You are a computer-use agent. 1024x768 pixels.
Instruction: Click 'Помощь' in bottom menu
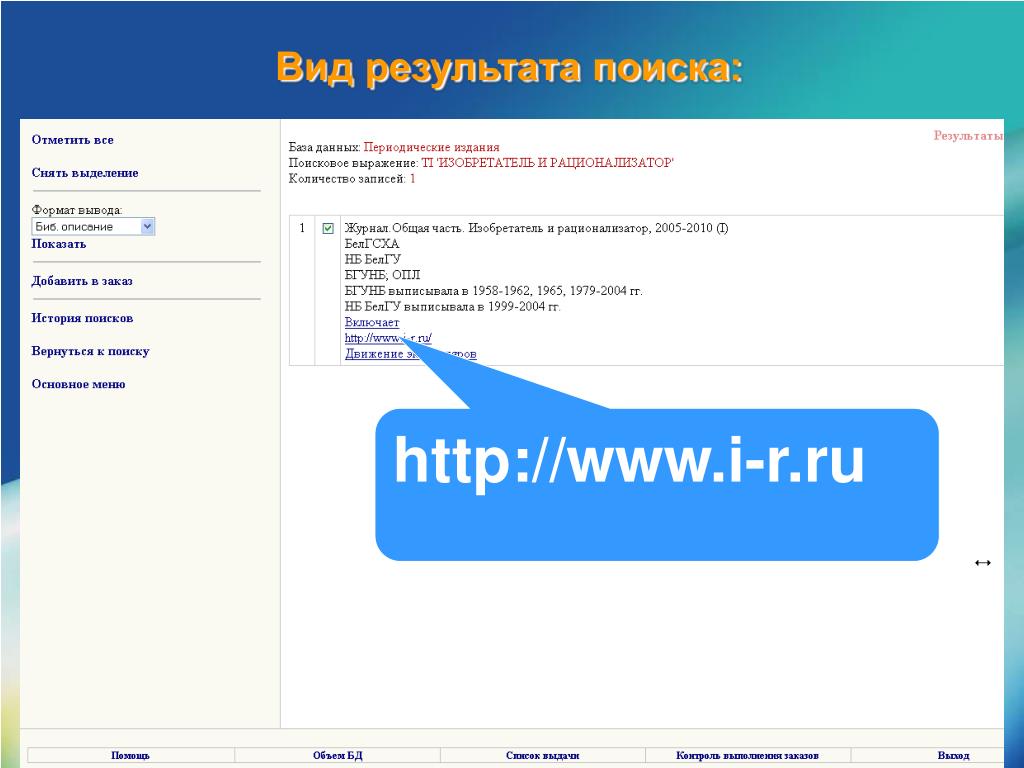(x=131, y=756)
